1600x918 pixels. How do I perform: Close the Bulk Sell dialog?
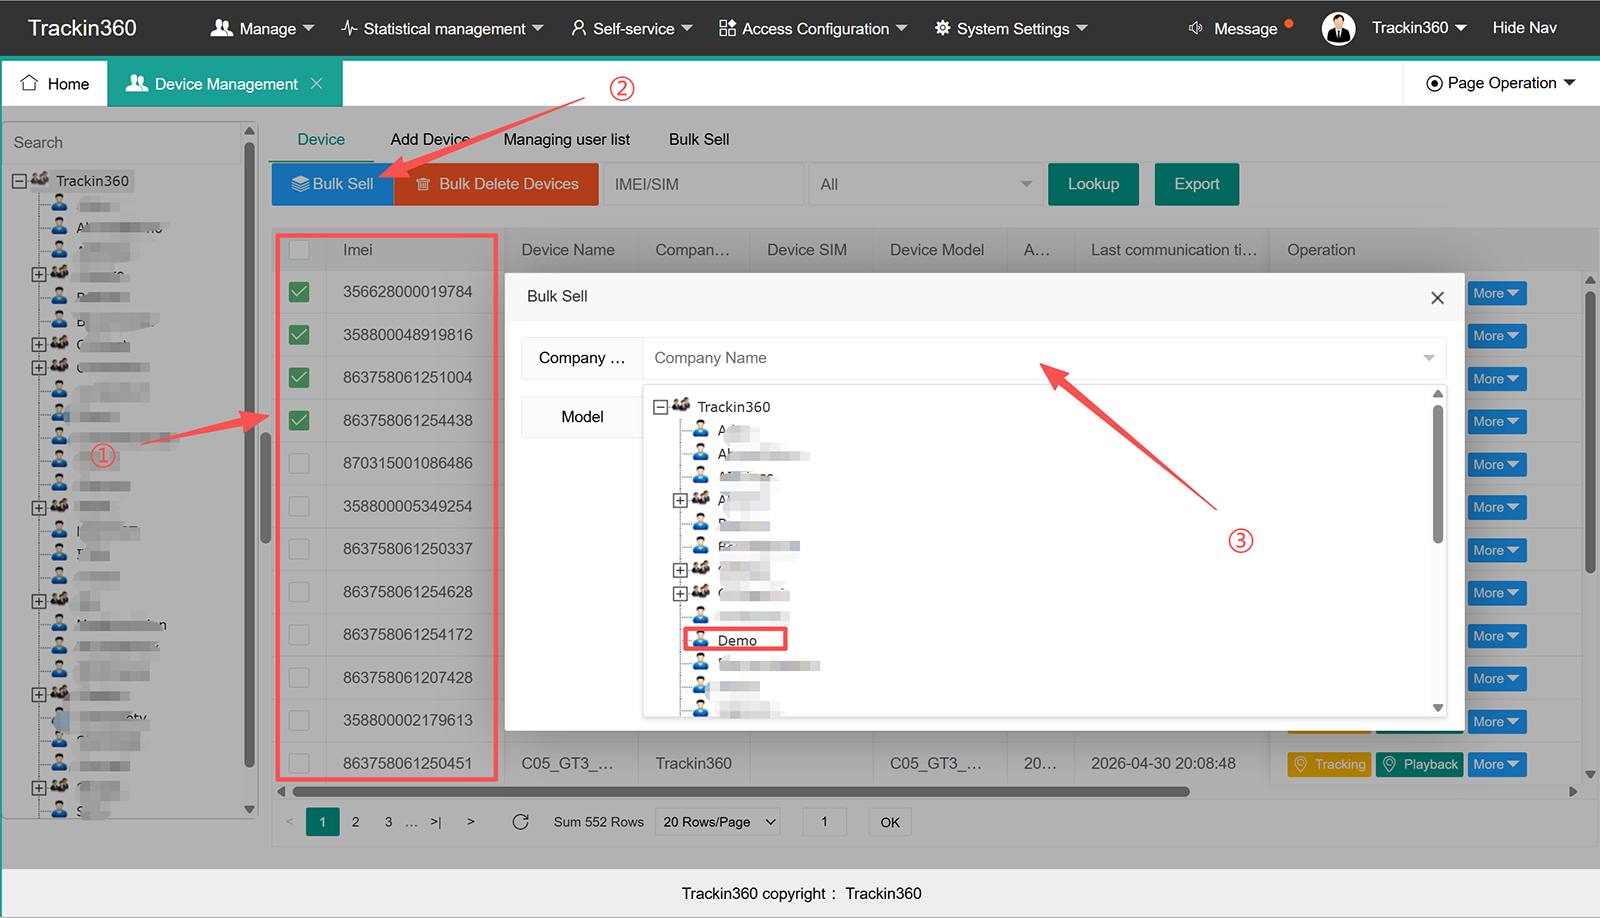click(1437, 297)
